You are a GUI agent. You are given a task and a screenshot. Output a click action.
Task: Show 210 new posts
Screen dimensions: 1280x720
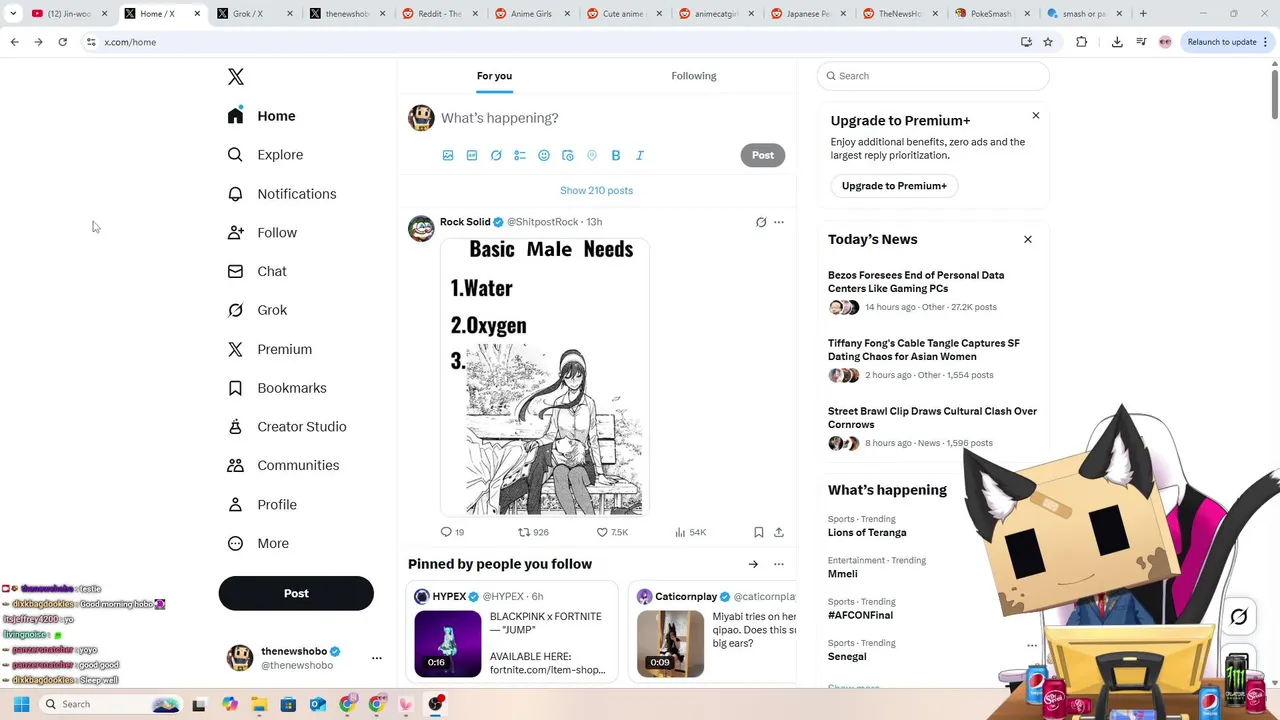click(597, 190)
